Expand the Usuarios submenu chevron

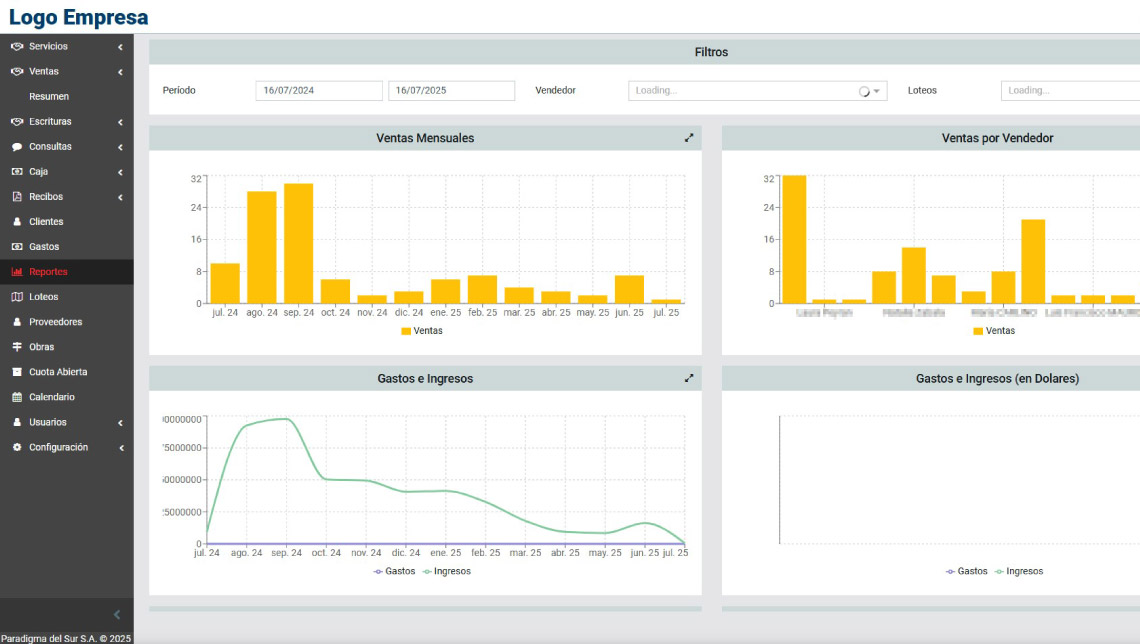120,422
